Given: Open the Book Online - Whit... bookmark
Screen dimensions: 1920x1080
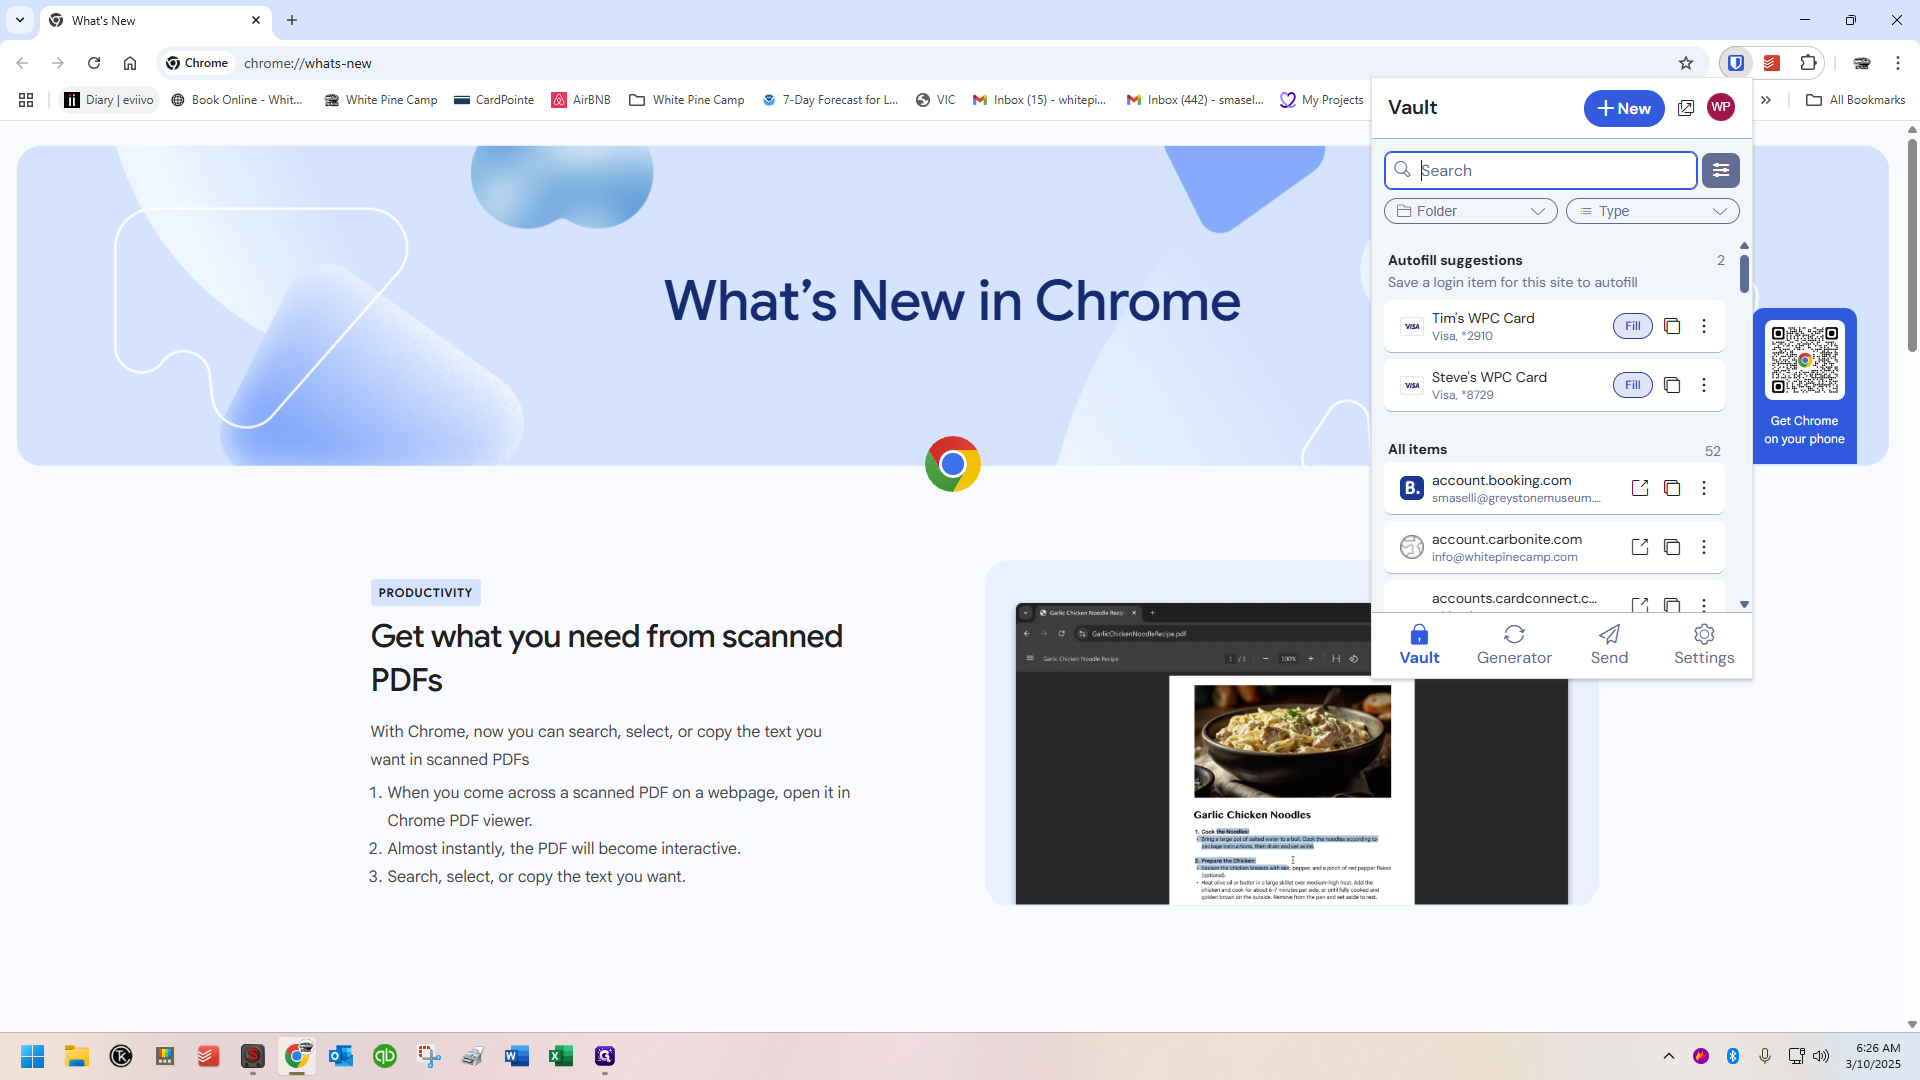Looking at the screenshot, I should pos(237,100).
